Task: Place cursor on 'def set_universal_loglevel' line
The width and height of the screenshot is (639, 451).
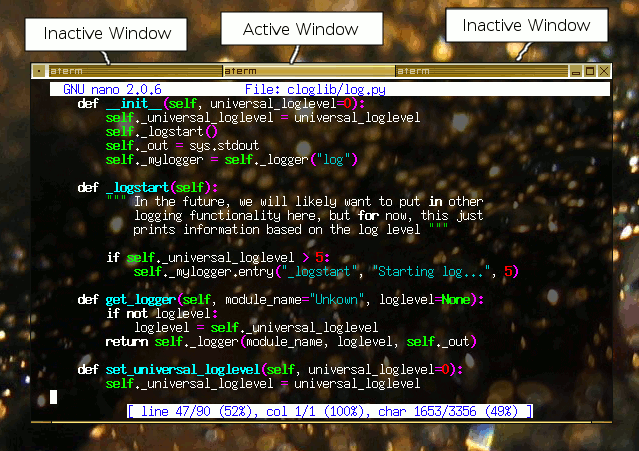Action: point(270,370)
